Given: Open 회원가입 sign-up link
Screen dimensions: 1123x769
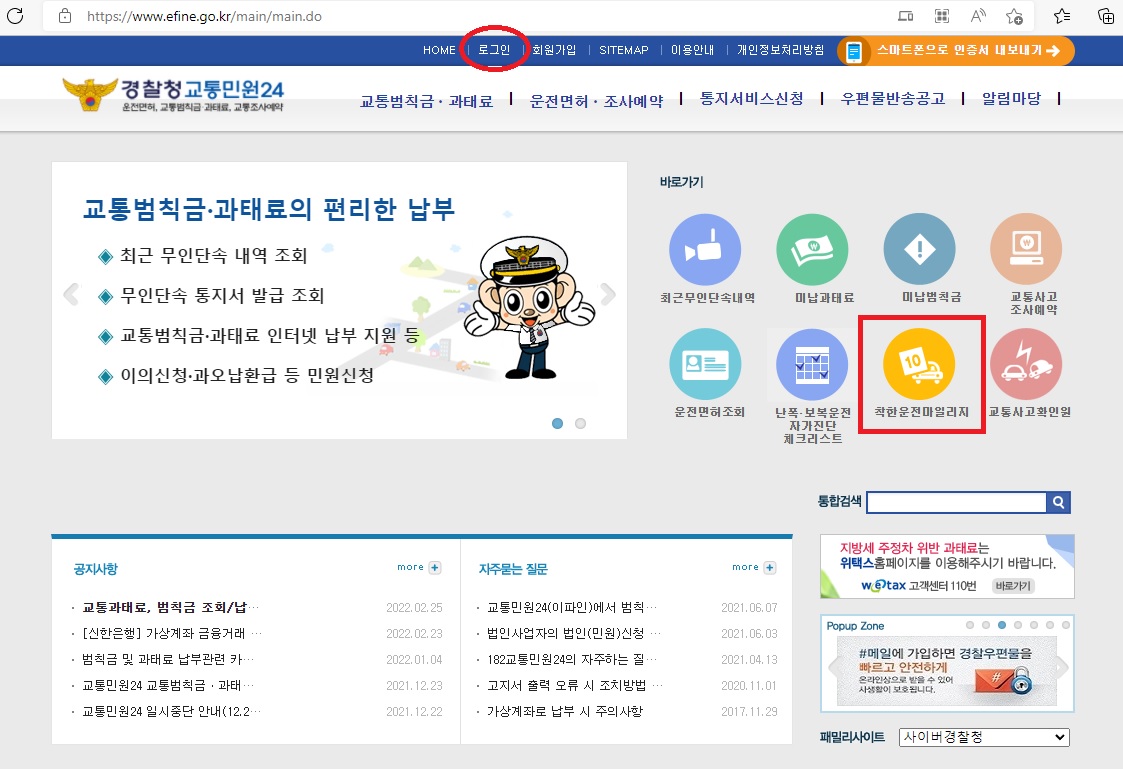Looking at the screenshot, I should point(554,50).
